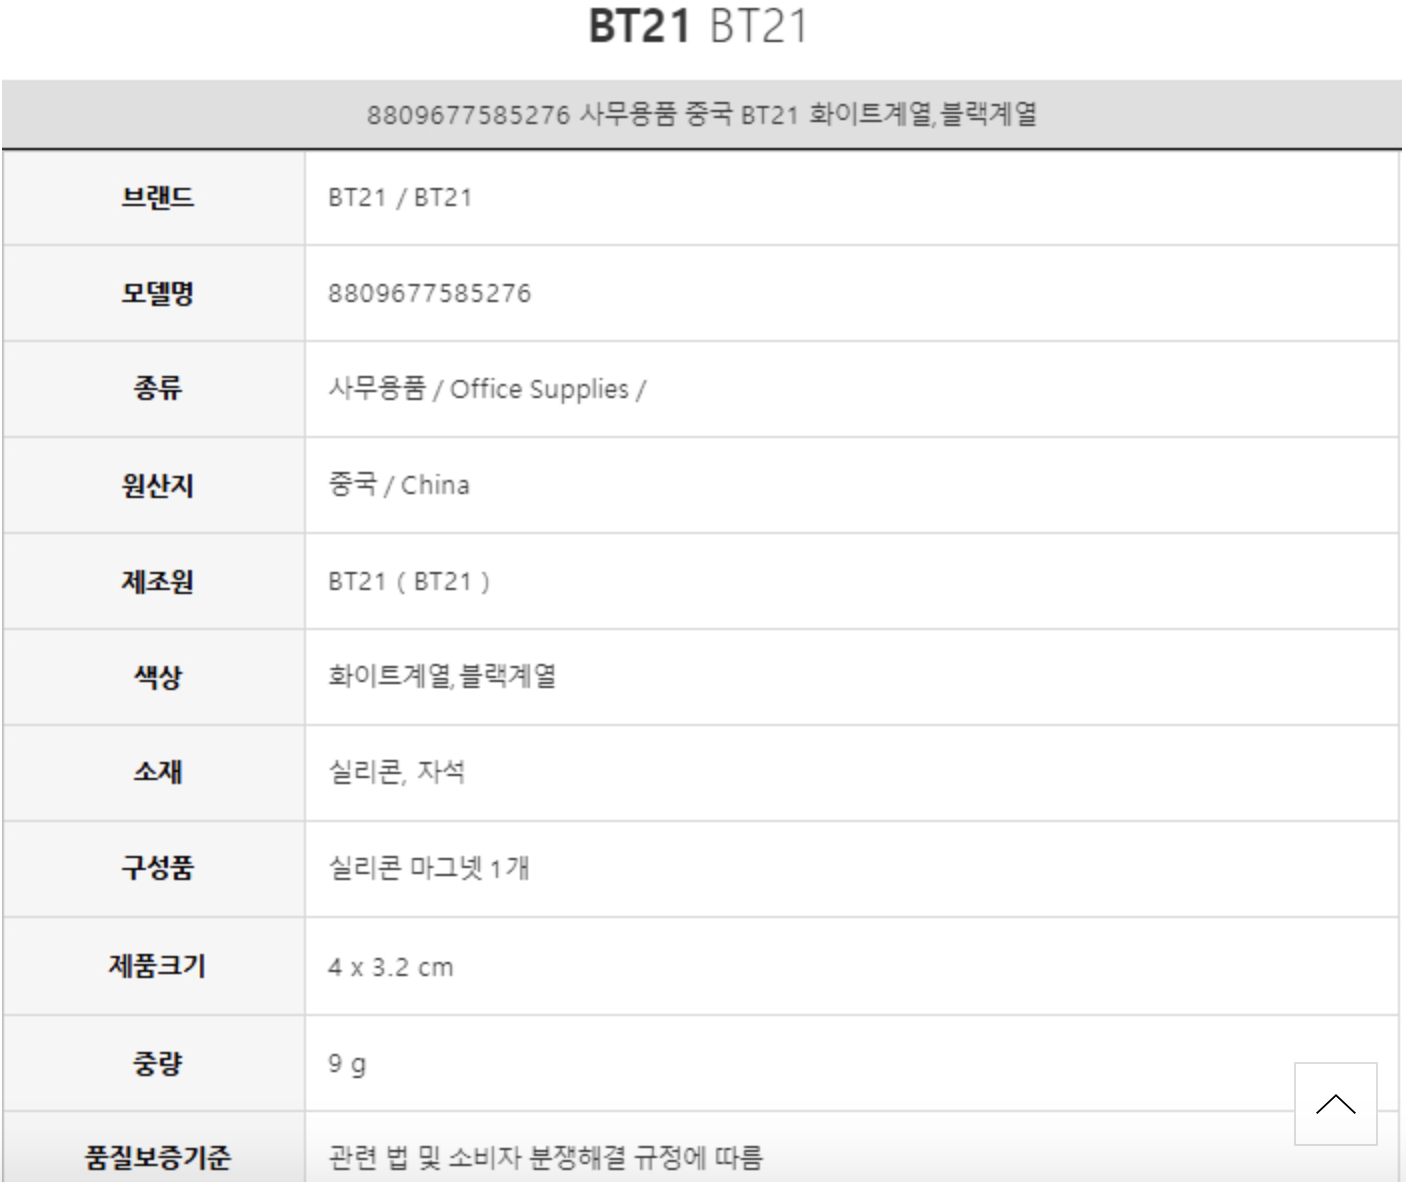Viewport: 1406px width, 1182px height.
Task: Click the 종류 row label
Action: (x=157, y=388)
